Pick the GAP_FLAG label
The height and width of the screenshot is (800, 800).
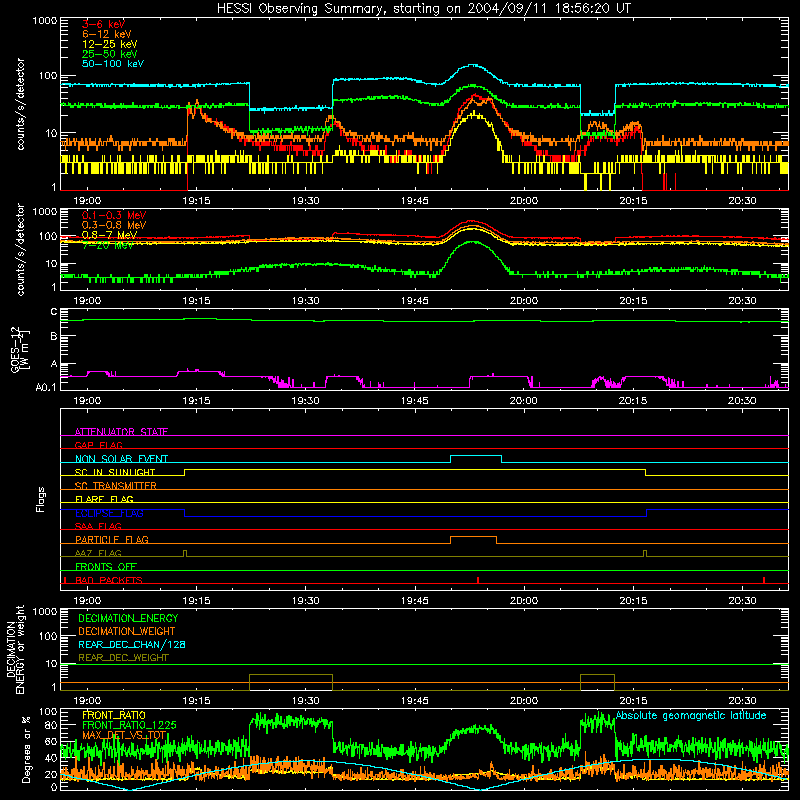[98, 445]
